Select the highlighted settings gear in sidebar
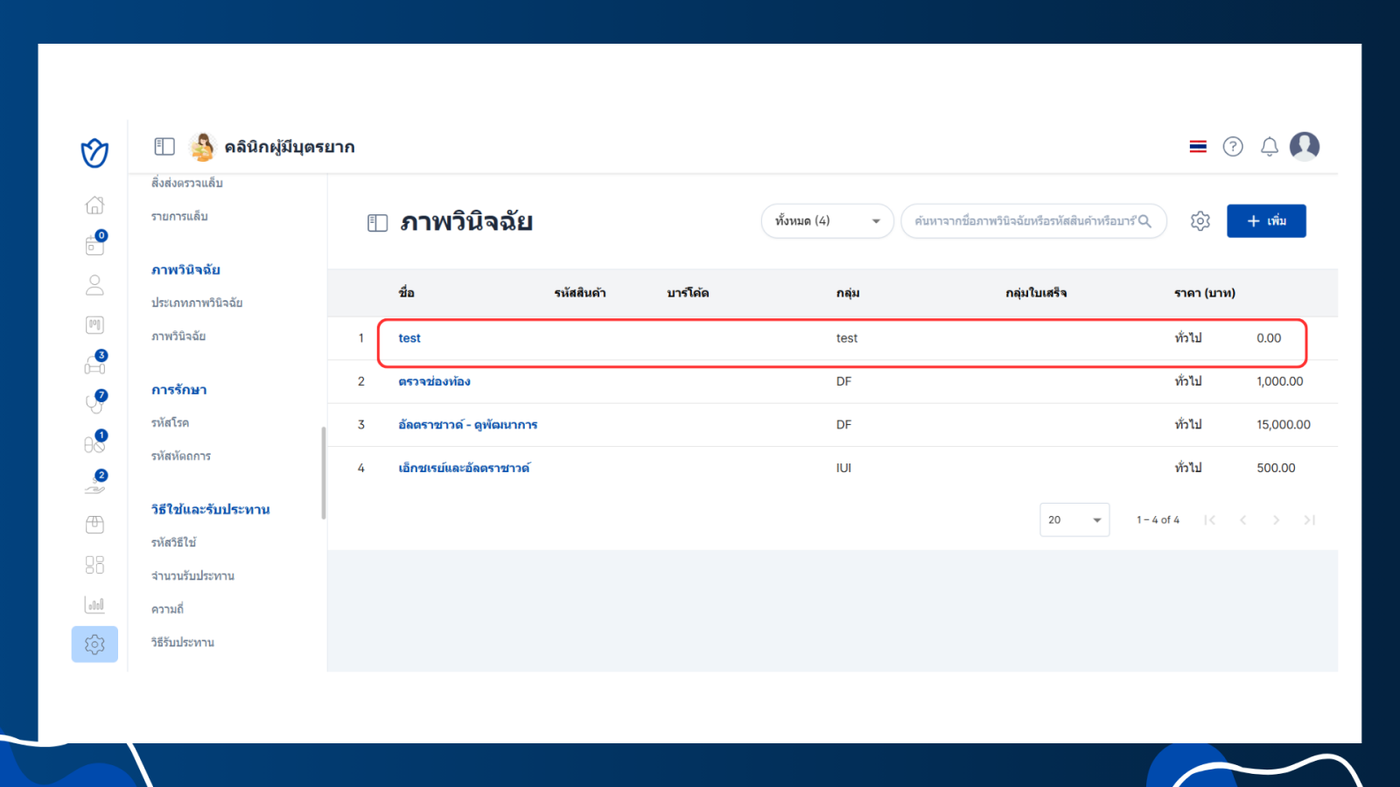This screenshot has height=787, width=1400. point(94,645)
